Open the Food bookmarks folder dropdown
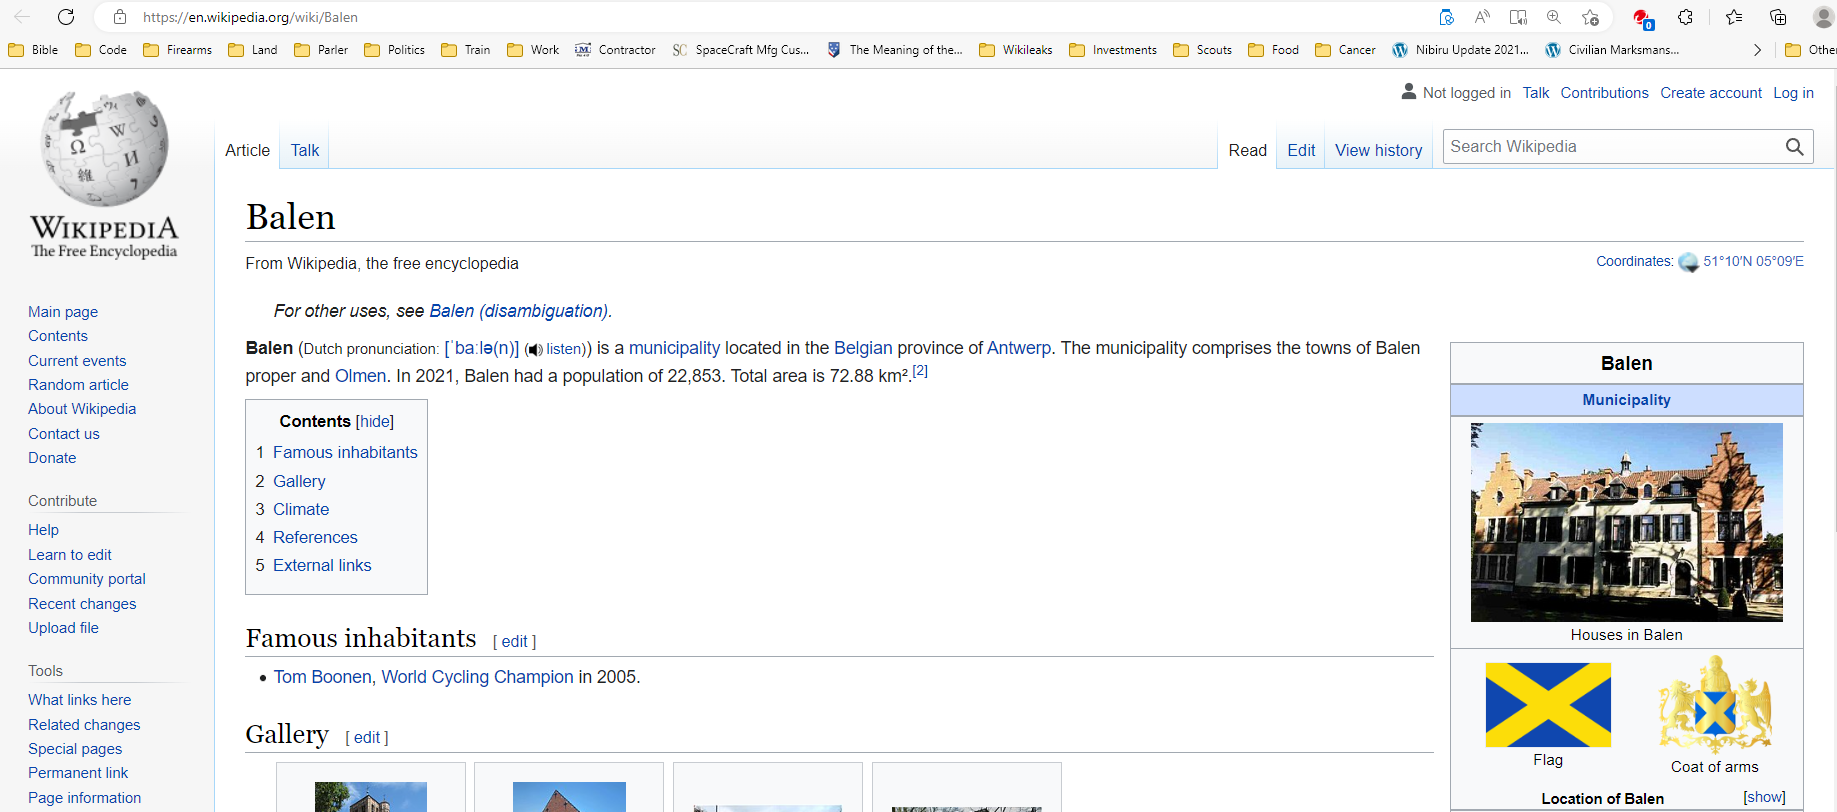The image size is (1837, 812). pyautogui.click(x=1273, y=50)
